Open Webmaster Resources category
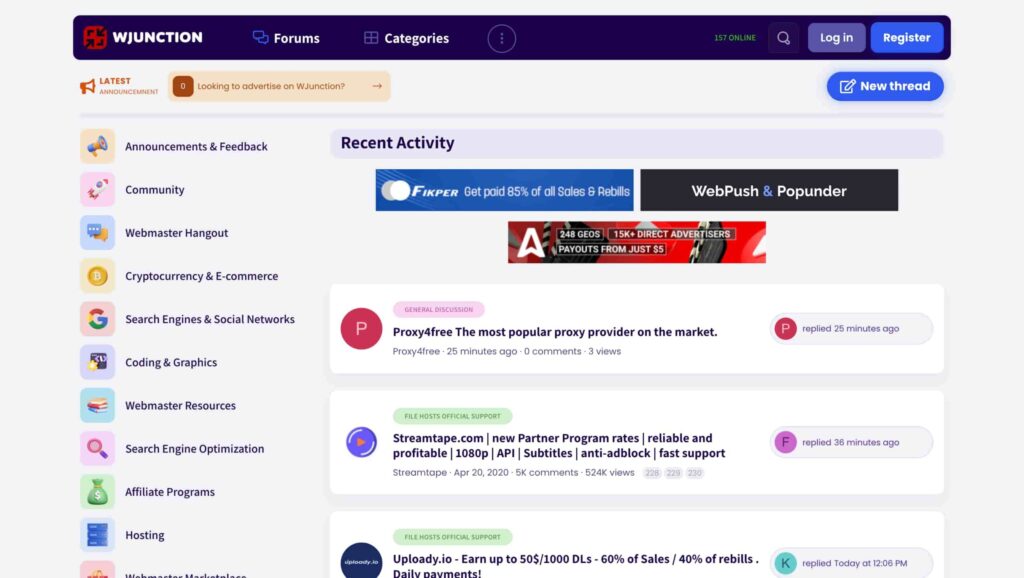 pos(180,405)
